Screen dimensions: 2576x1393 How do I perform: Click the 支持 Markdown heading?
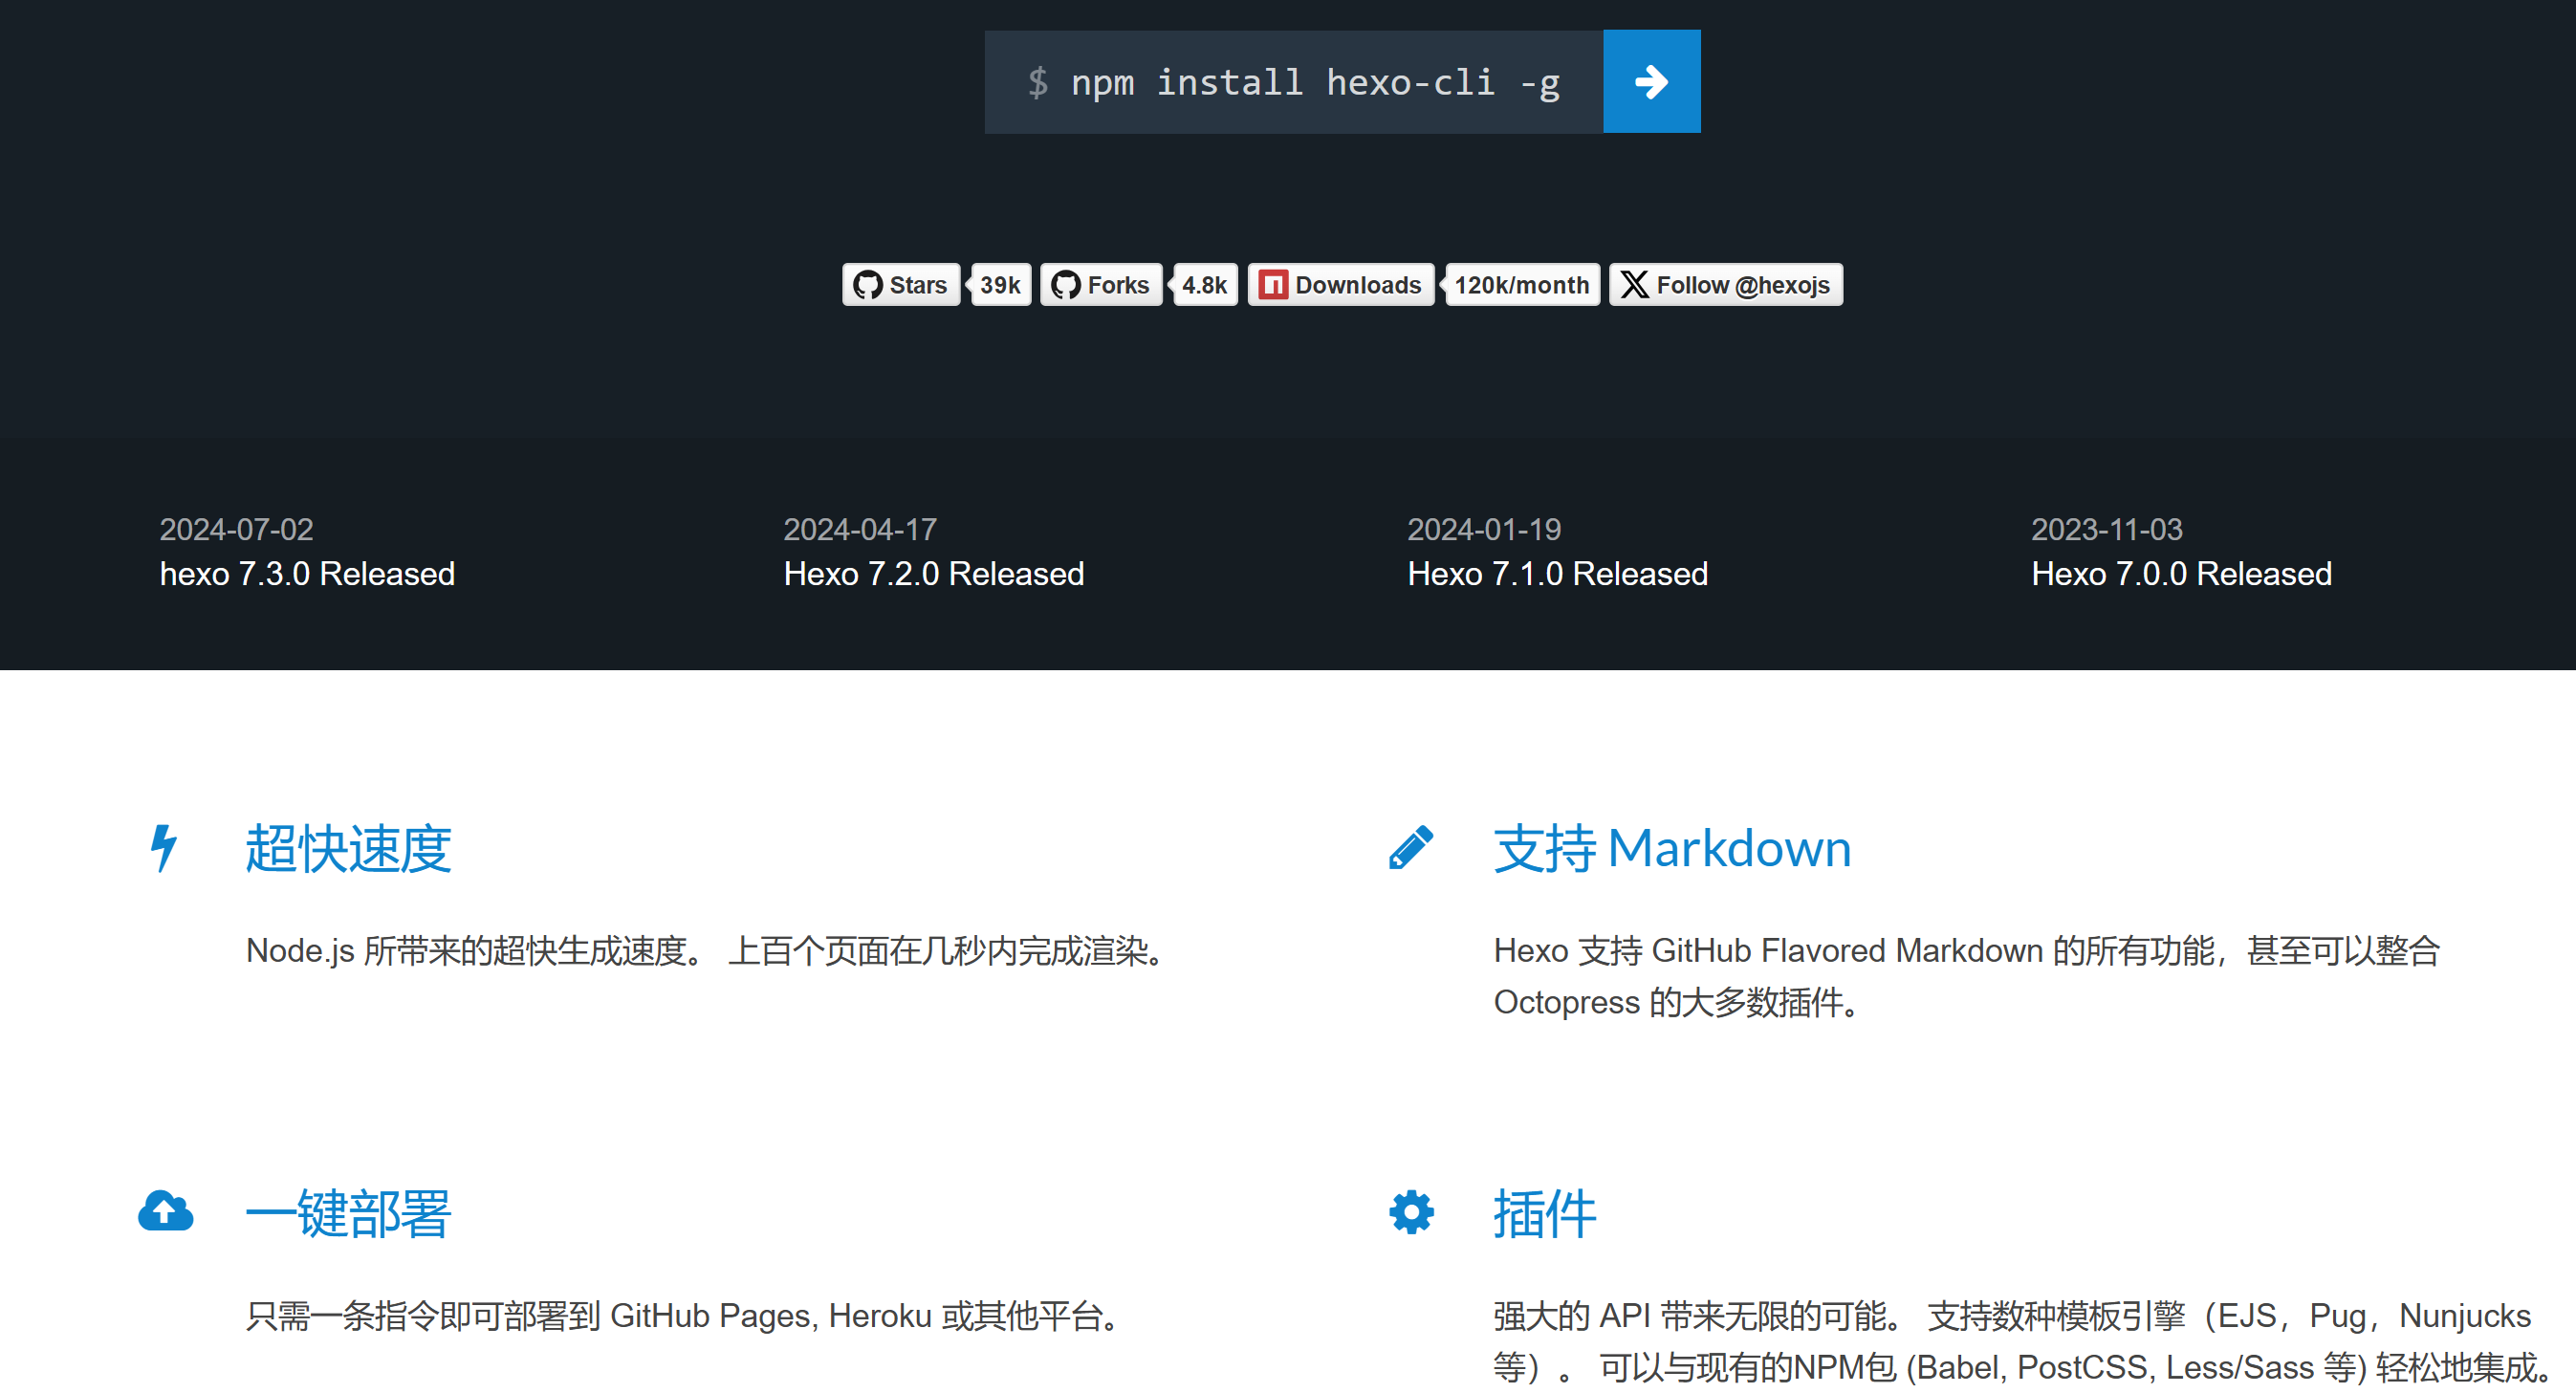coord(1673,849)
